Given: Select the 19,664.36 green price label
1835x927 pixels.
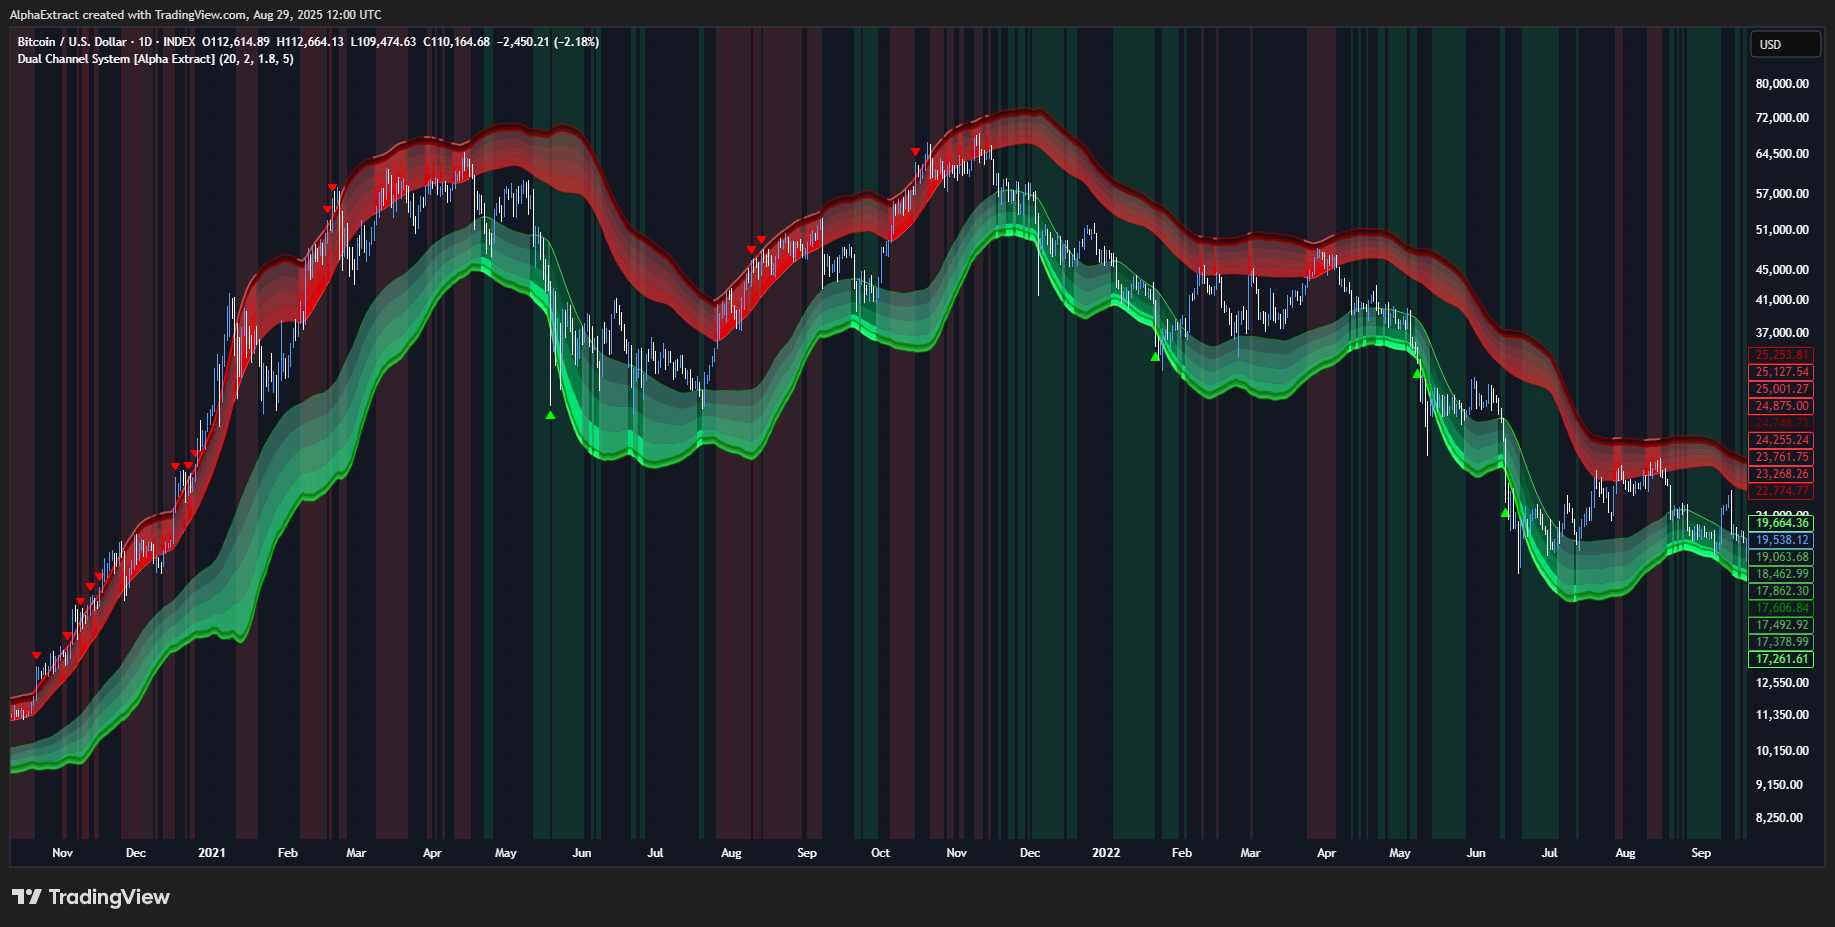Looking at the screenshot, I should 1781,523.
